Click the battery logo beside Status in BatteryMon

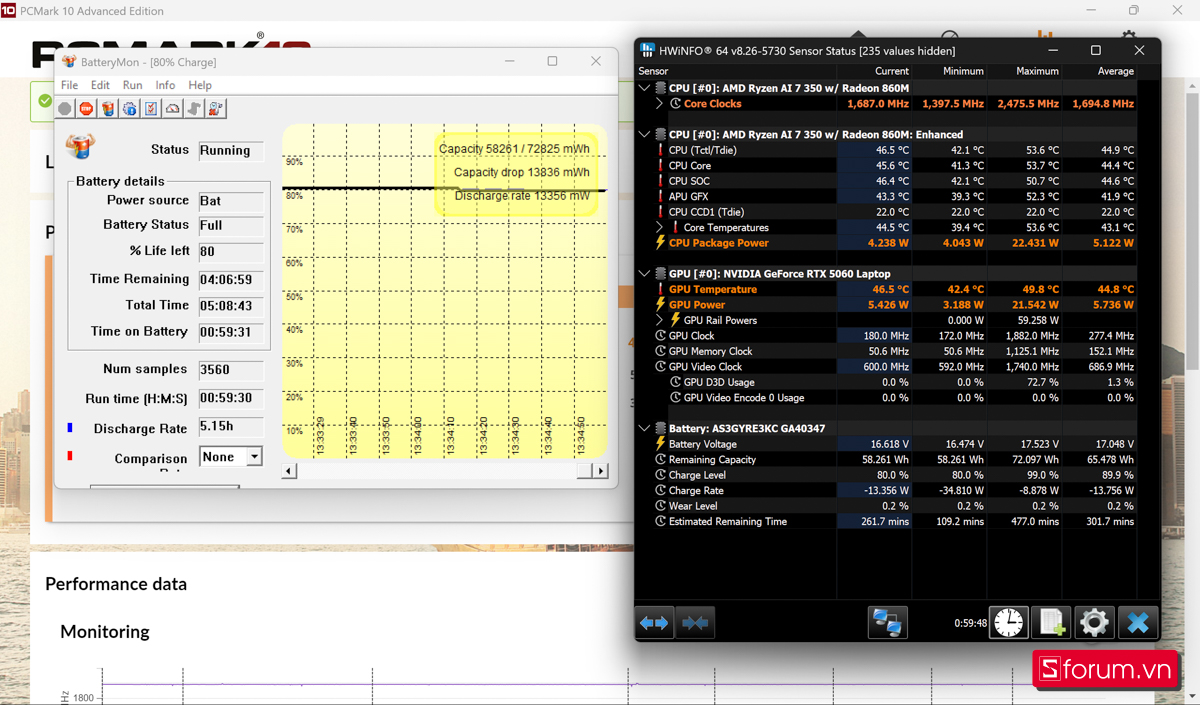(80, 146)
